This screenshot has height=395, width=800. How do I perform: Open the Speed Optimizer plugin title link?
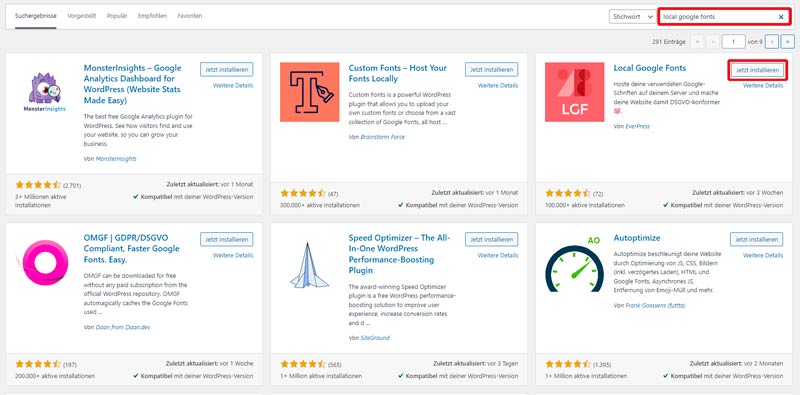[400, 254]
